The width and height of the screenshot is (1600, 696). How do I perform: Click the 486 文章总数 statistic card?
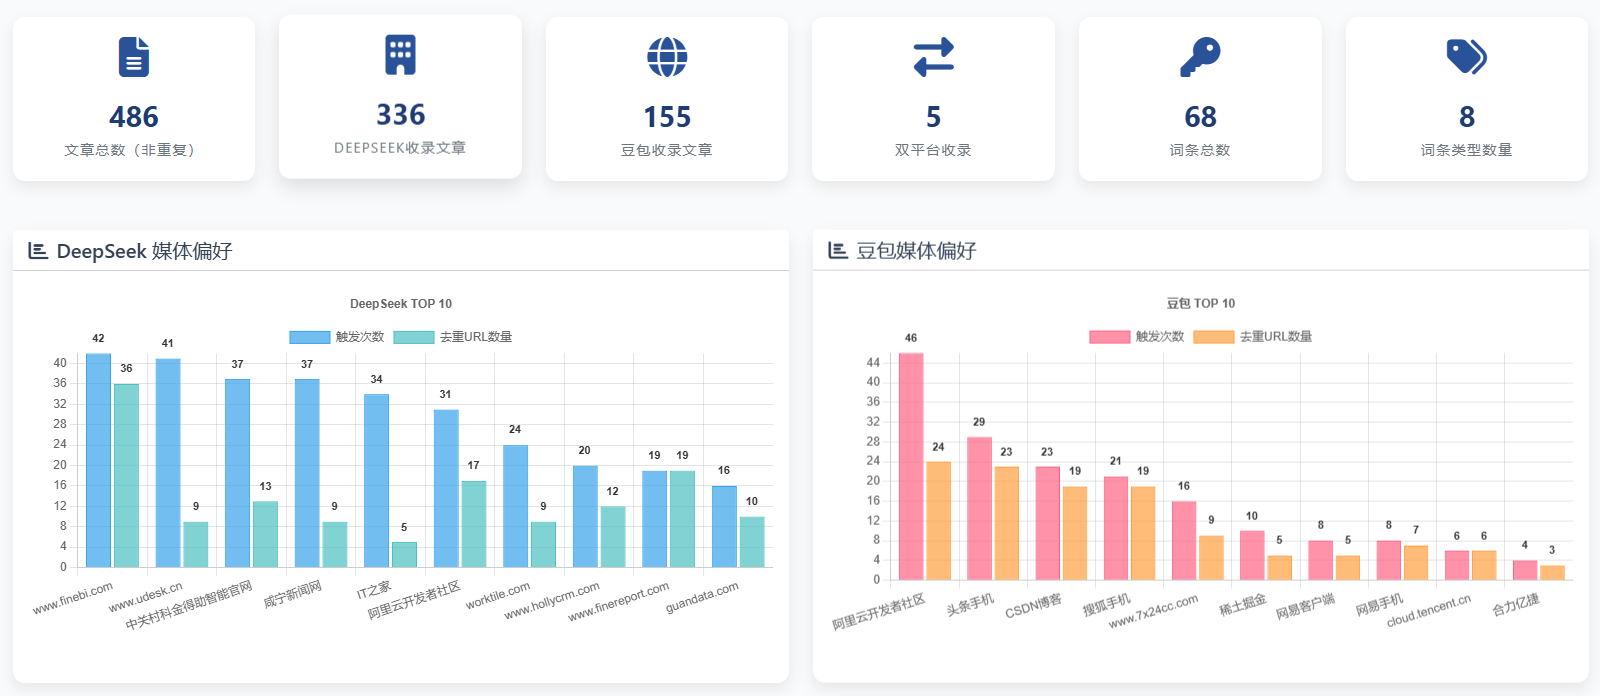(134, 99)
